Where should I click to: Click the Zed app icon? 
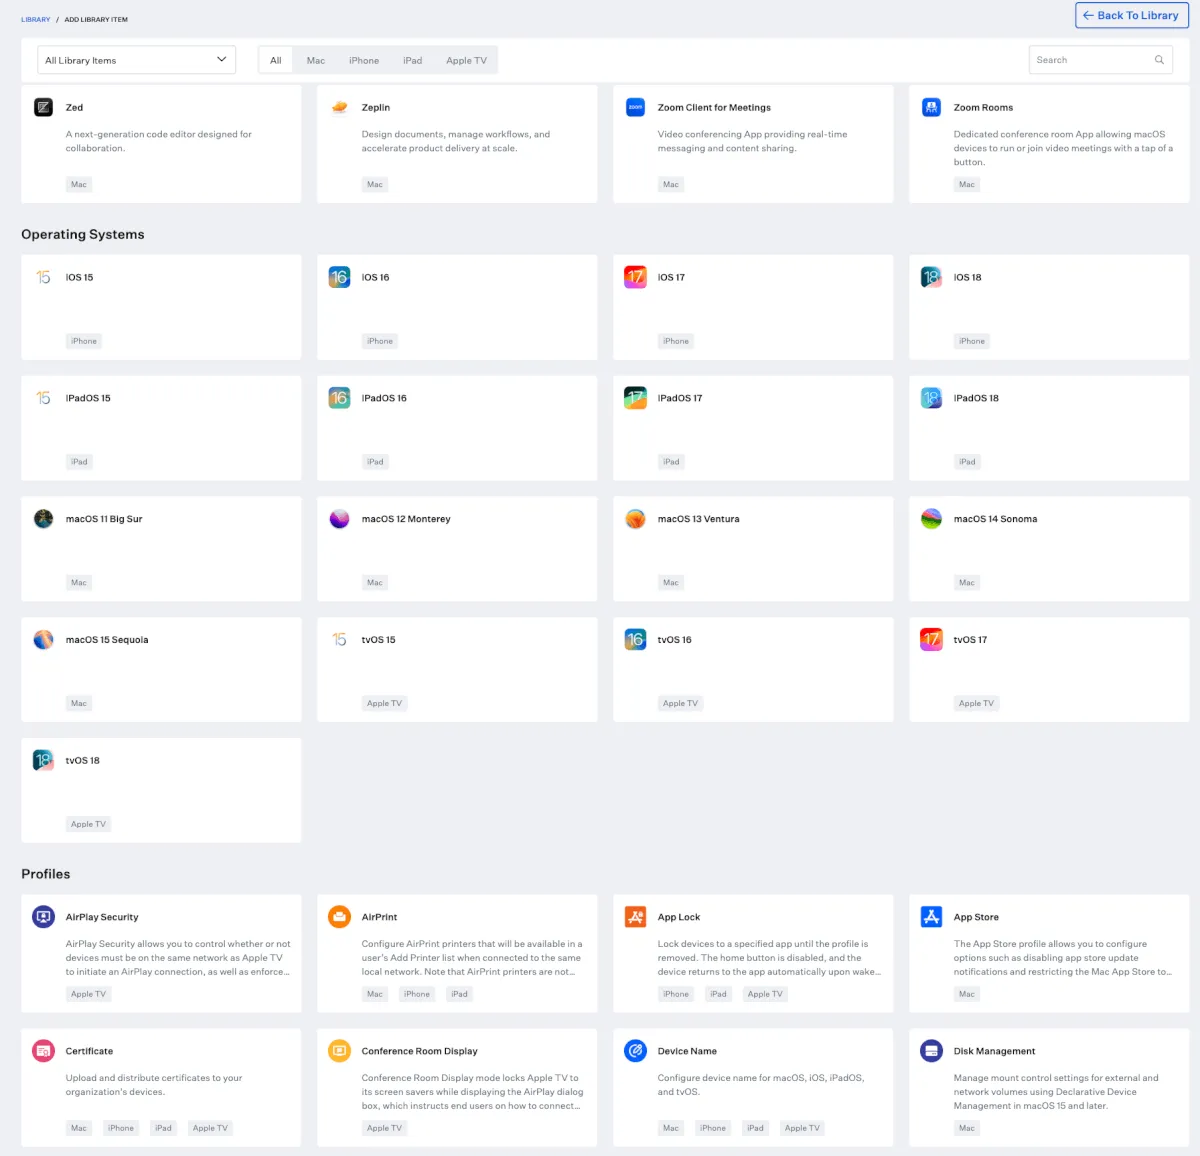[x=43, y=108]
